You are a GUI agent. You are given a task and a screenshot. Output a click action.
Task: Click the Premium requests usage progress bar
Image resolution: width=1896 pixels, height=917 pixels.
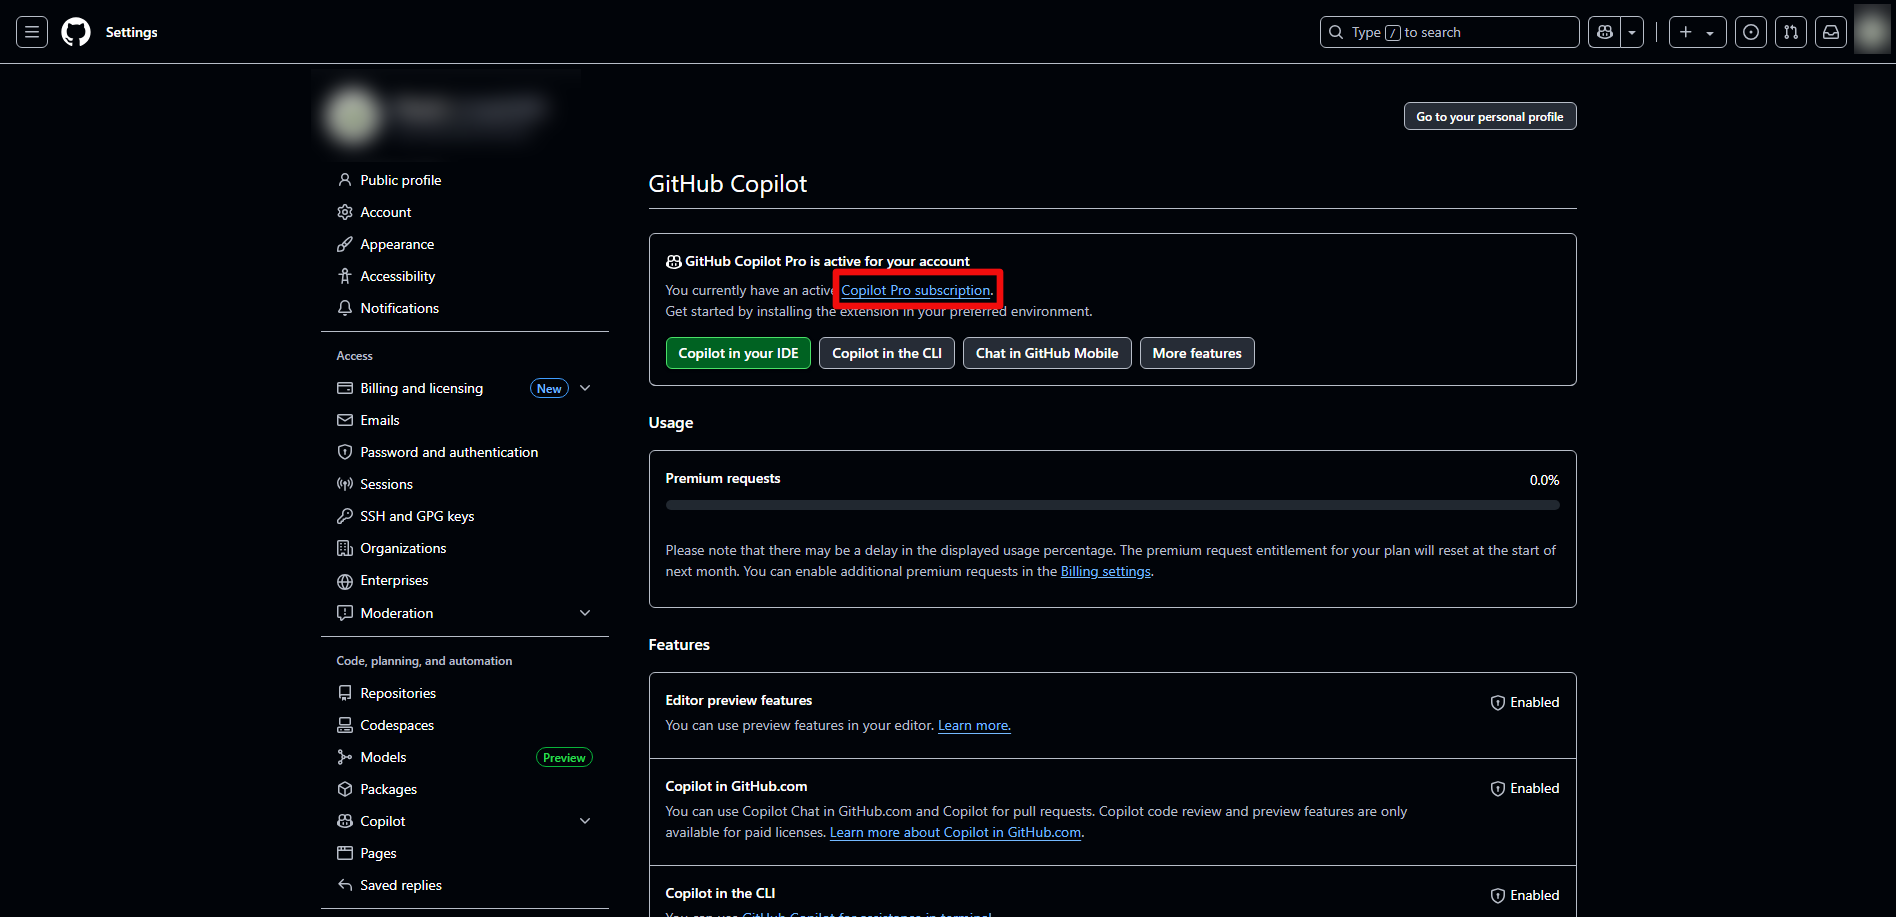1112,505
